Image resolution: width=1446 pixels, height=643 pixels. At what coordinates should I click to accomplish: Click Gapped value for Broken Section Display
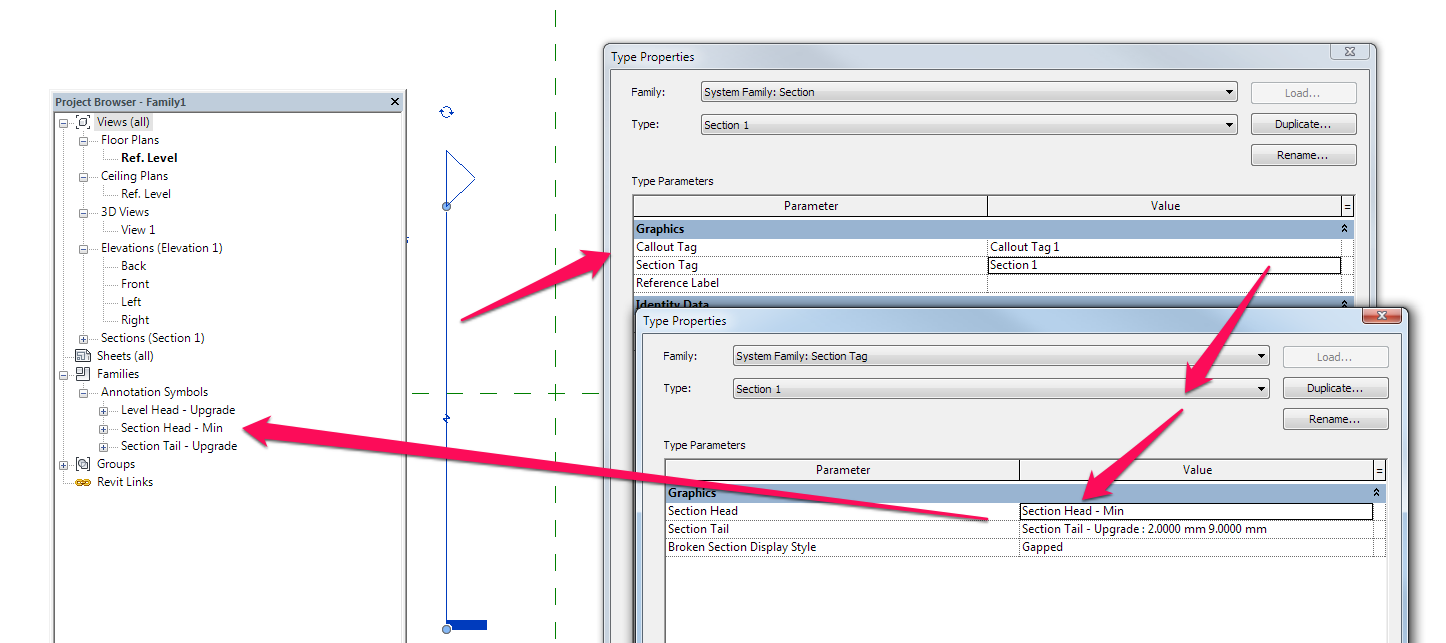(x=1196, y=547)
